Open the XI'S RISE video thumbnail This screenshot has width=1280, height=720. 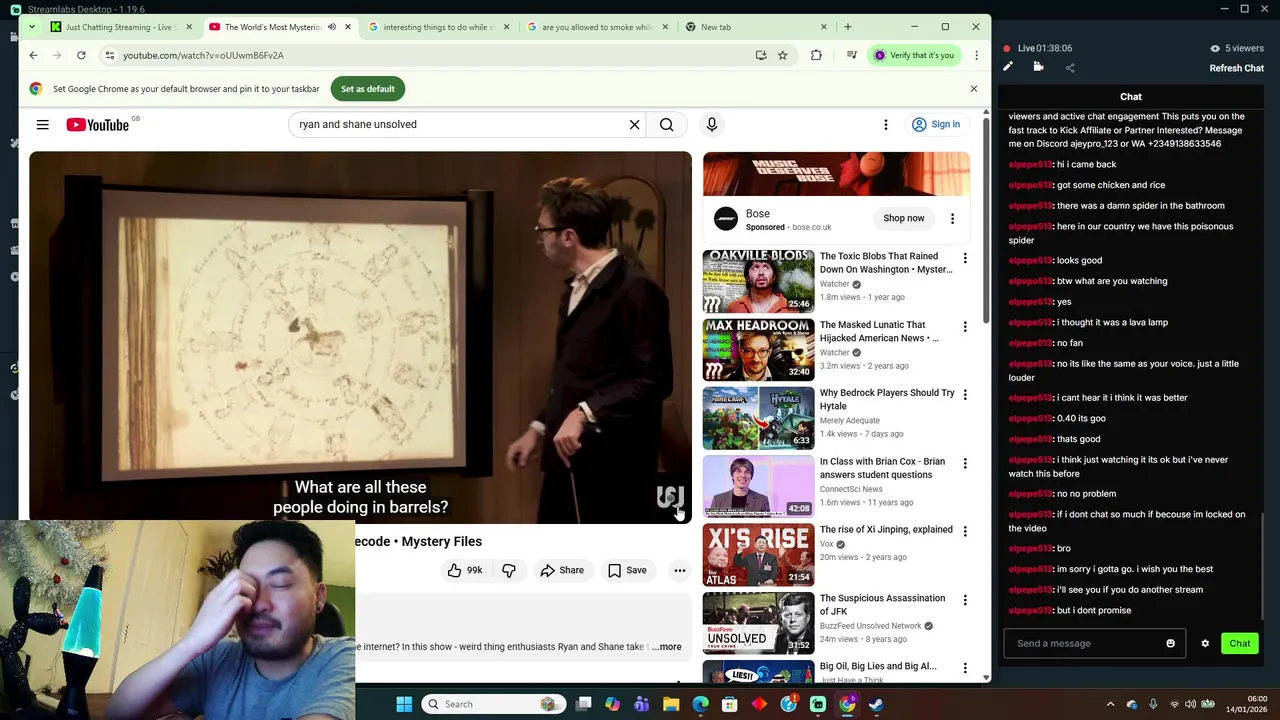click(x=758, y=554)
